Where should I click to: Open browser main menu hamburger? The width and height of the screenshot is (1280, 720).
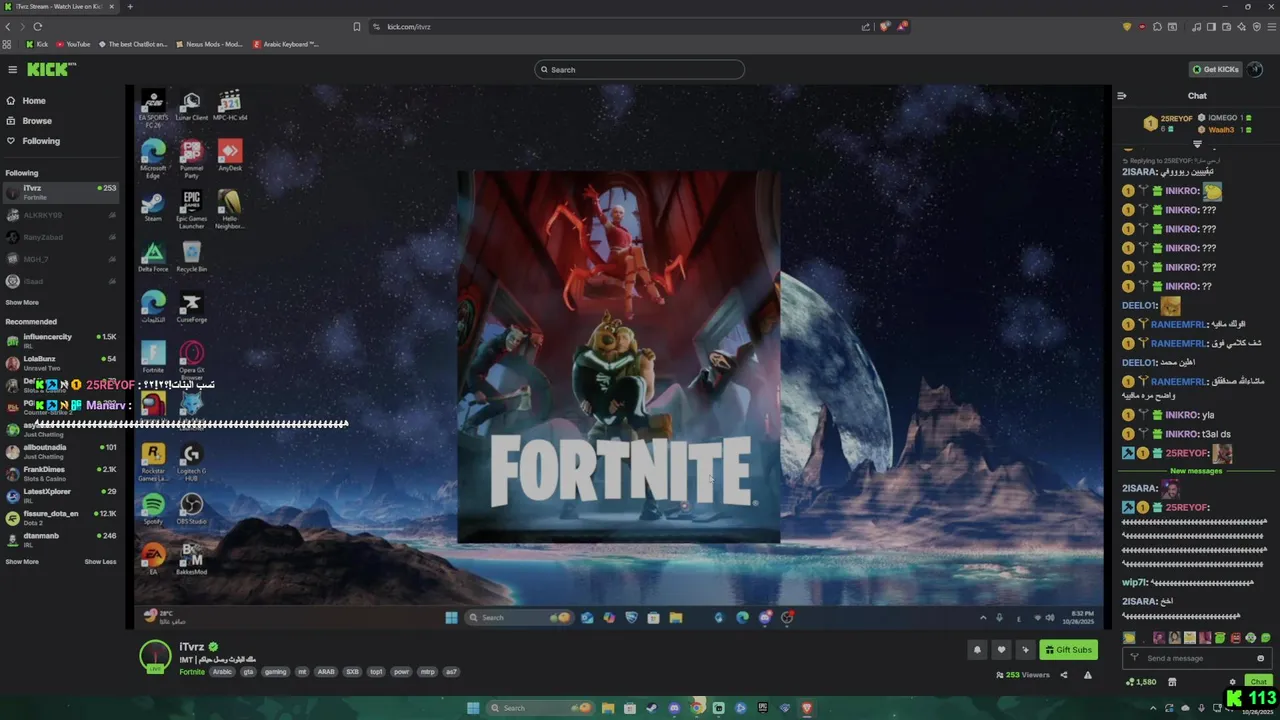point(1271,27)
